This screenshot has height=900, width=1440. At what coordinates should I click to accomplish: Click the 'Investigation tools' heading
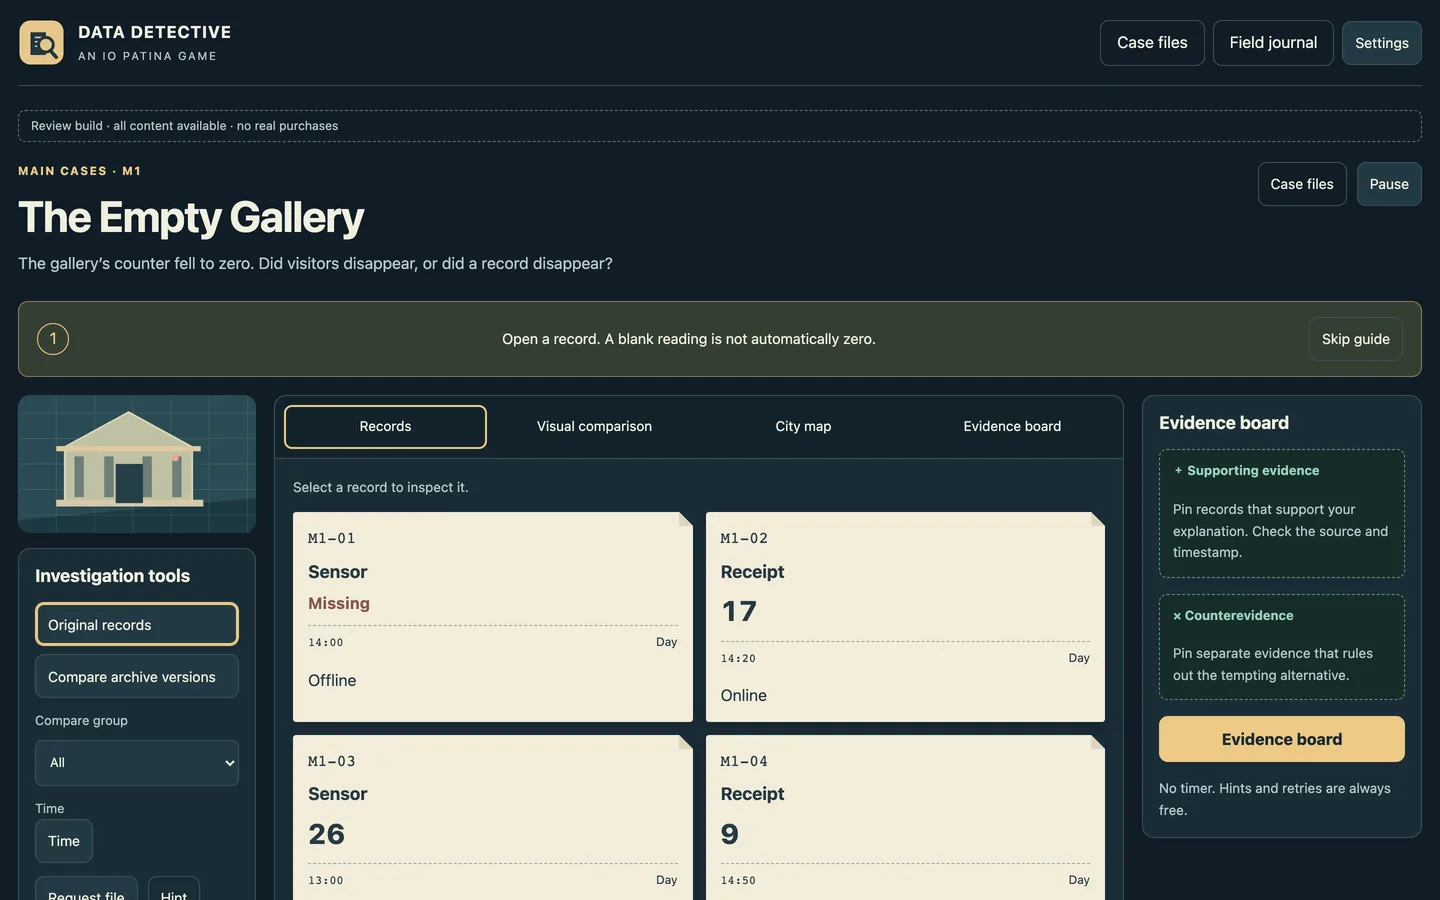coord(112,576)
